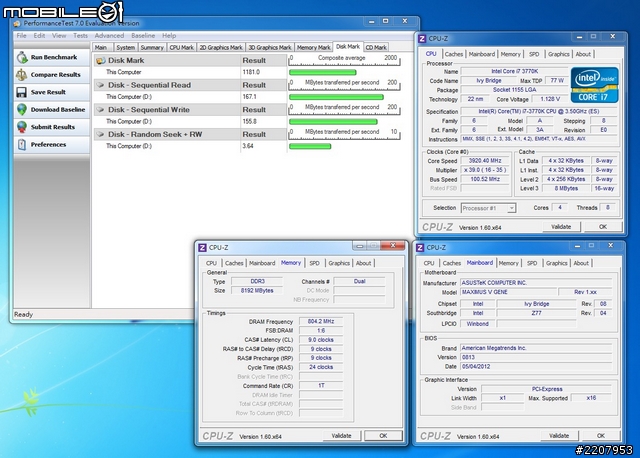640x458 pixels.
Task: Click the DRAM Frequency 804.2 MHz field
Action: [x=321, y=322]
